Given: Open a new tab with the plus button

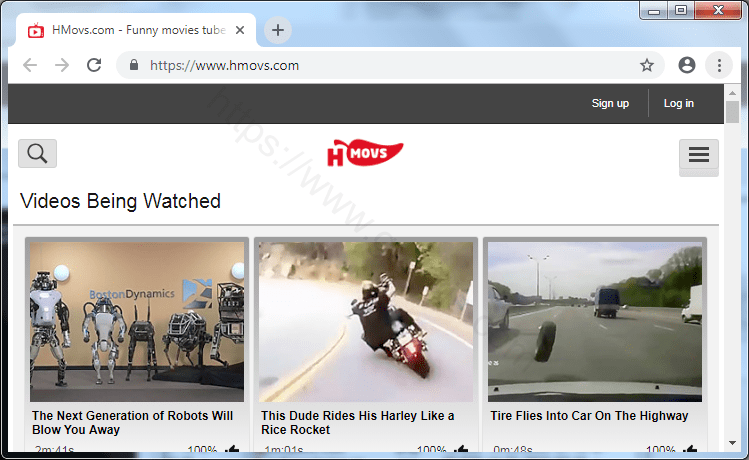Looking at the screenshot, I should (x=278, y=30).
